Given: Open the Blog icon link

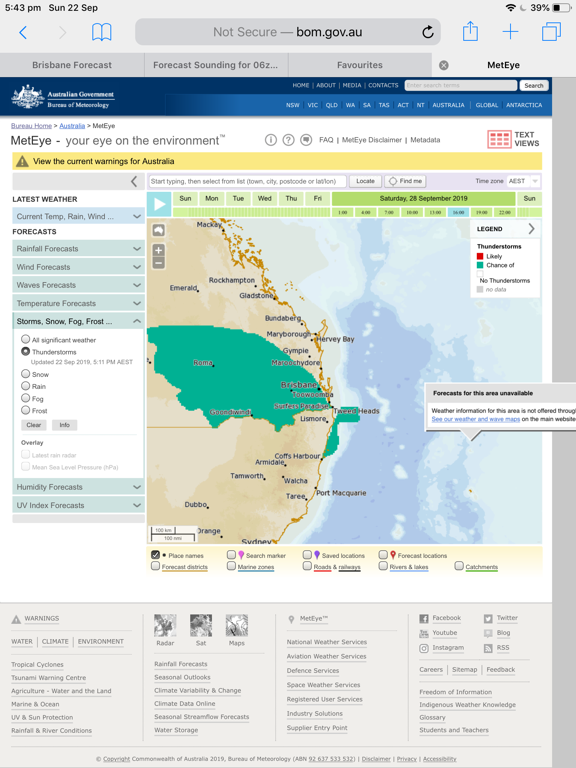Looking at the screenshot, I should pos(488,633).
